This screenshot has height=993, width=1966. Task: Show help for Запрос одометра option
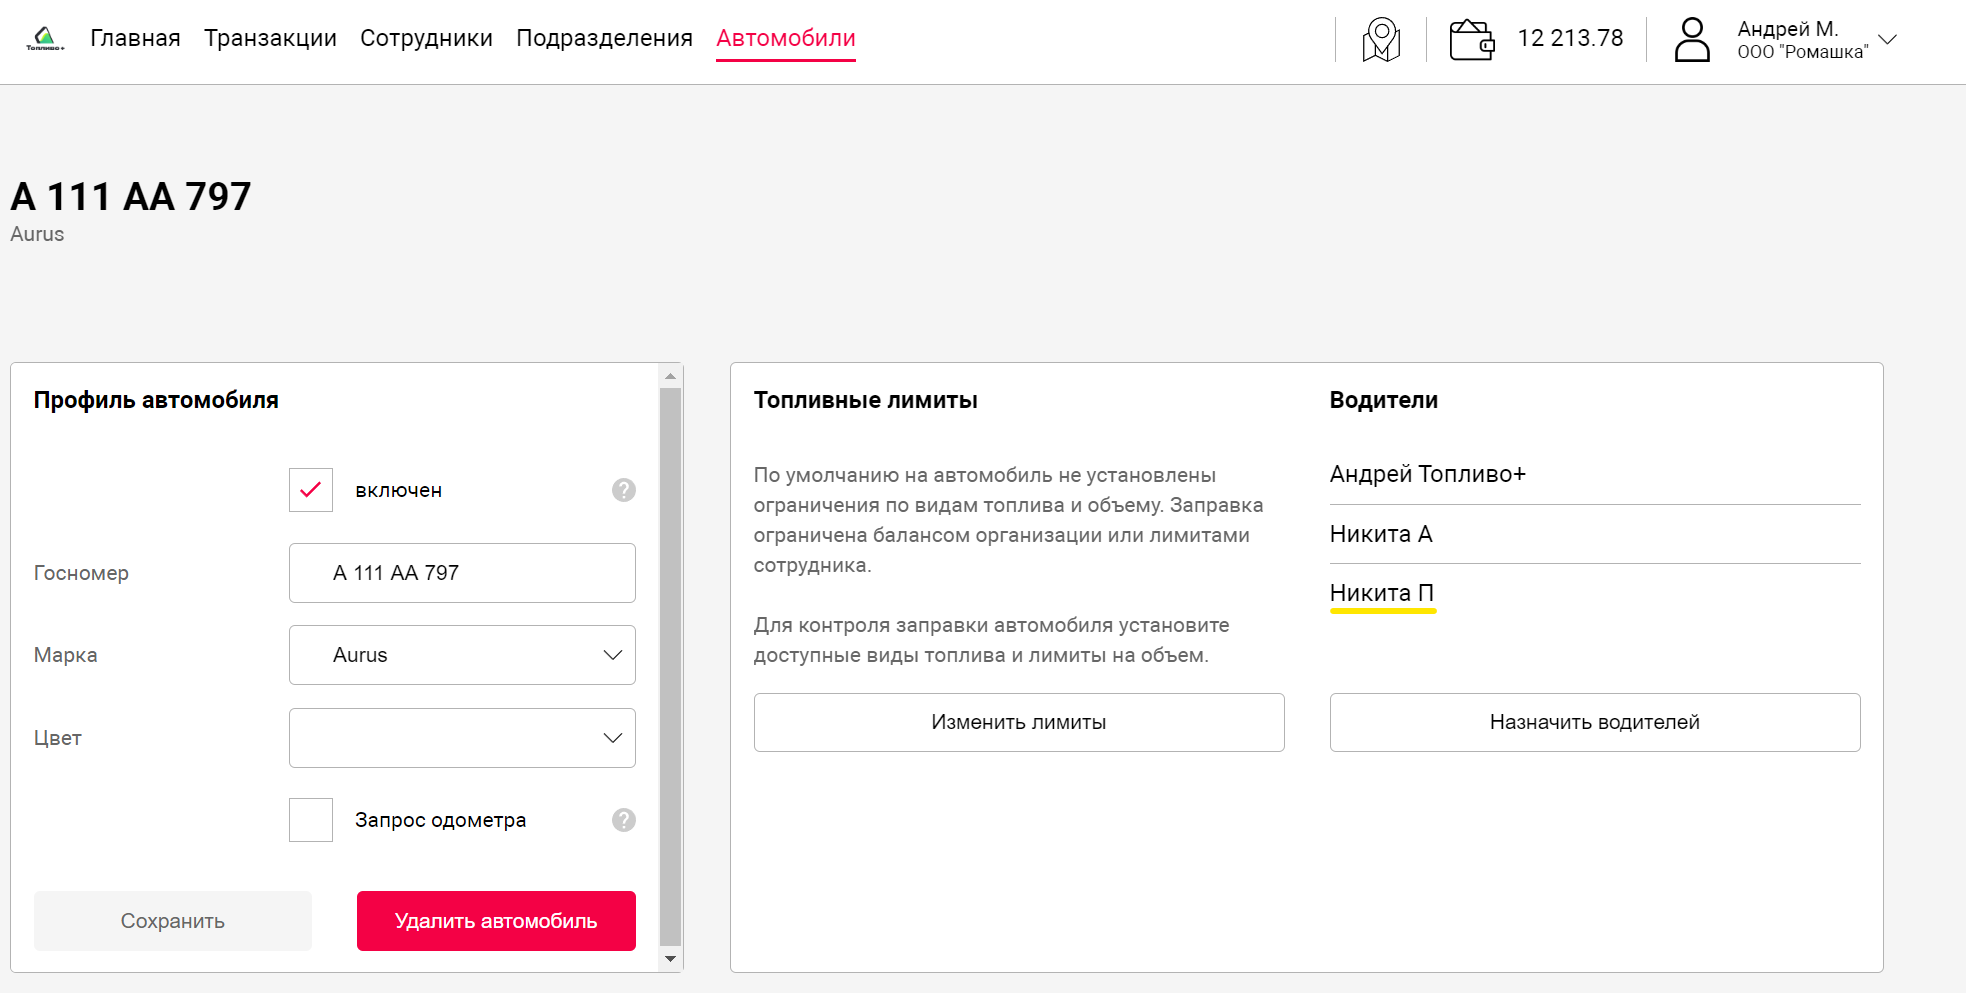tap(624, 820)
